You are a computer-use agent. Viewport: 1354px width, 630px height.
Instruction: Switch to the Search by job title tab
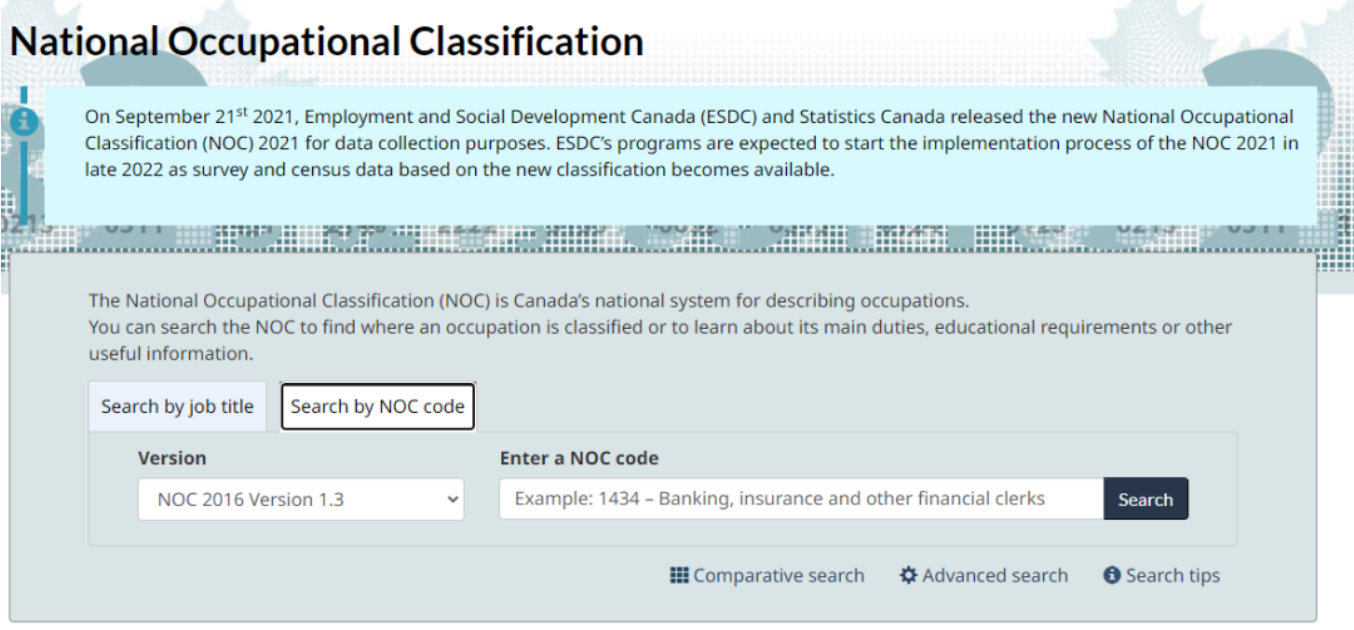(177, 407)
